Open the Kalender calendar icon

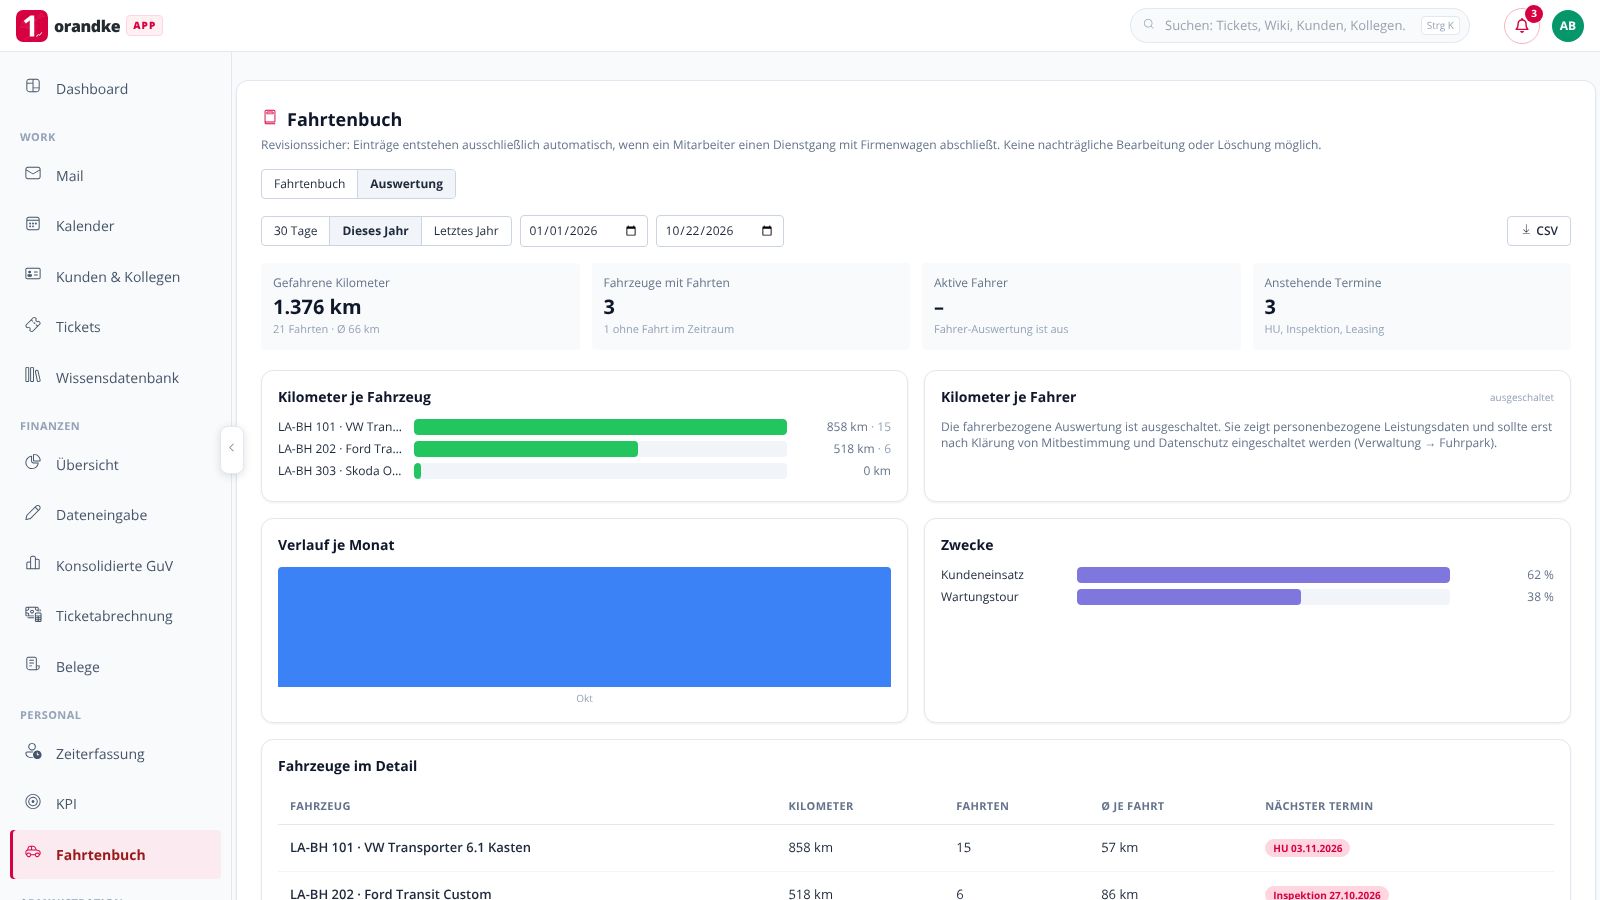coord(33,224)
